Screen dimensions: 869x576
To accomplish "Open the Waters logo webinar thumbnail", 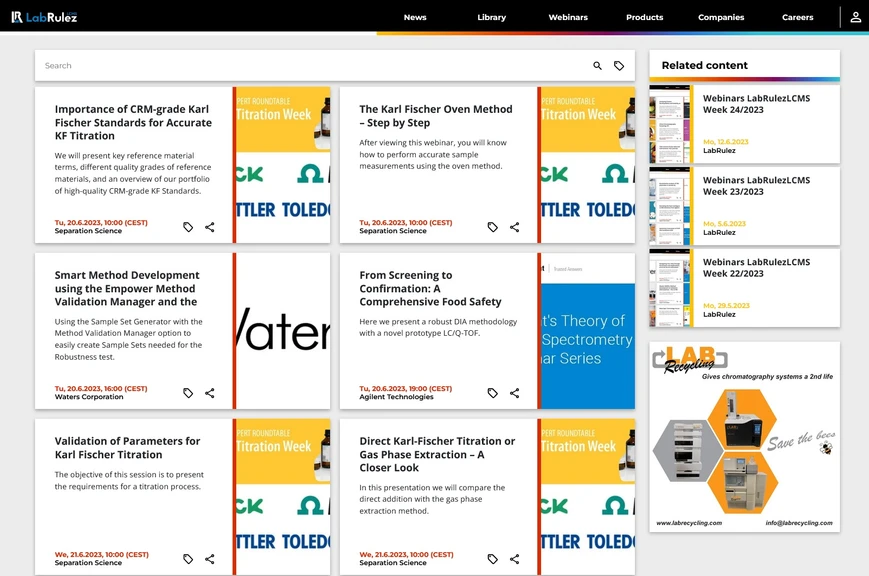I will [284, 331].
